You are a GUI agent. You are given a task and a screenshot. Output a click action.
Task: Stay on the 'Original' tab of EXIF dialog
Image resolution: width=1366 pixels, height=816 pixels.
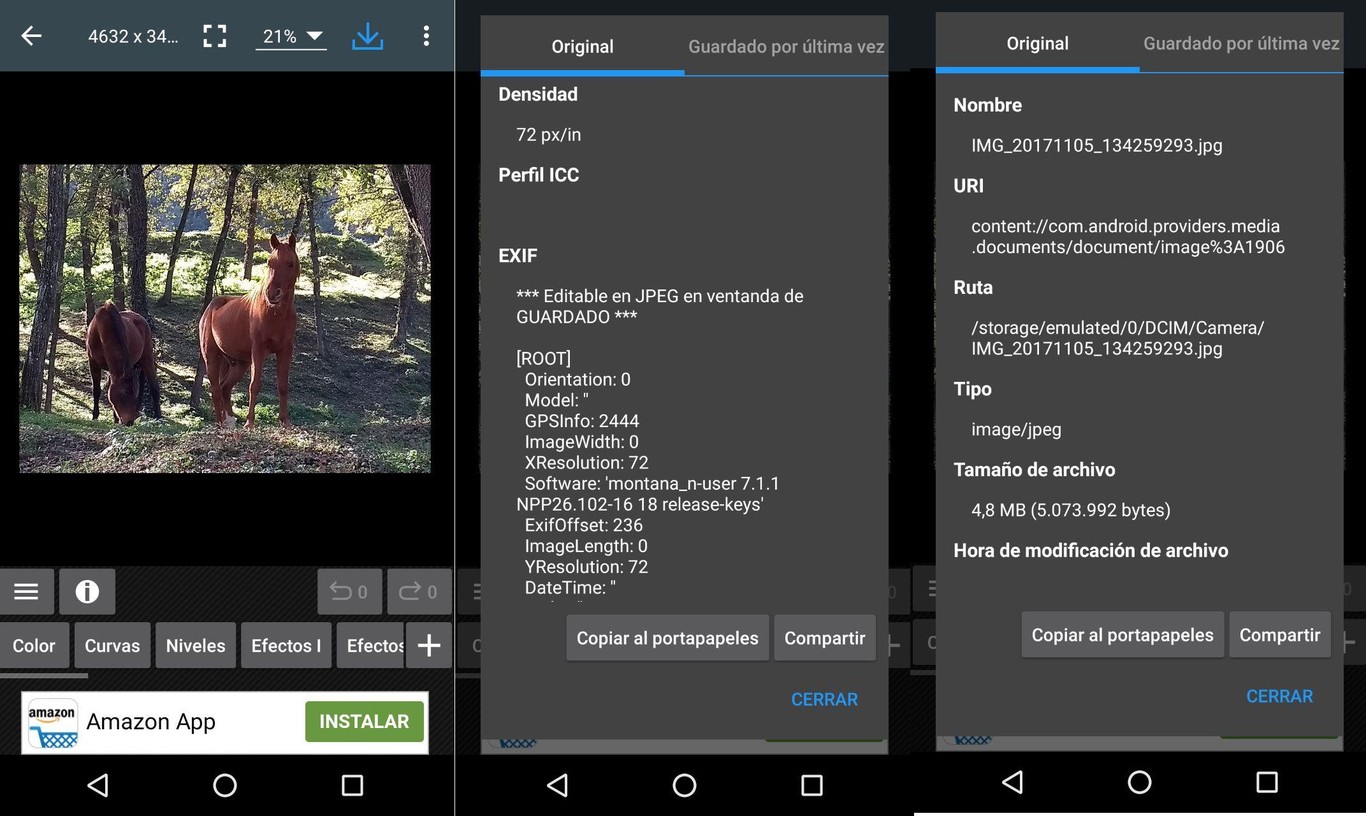[582, 46]
